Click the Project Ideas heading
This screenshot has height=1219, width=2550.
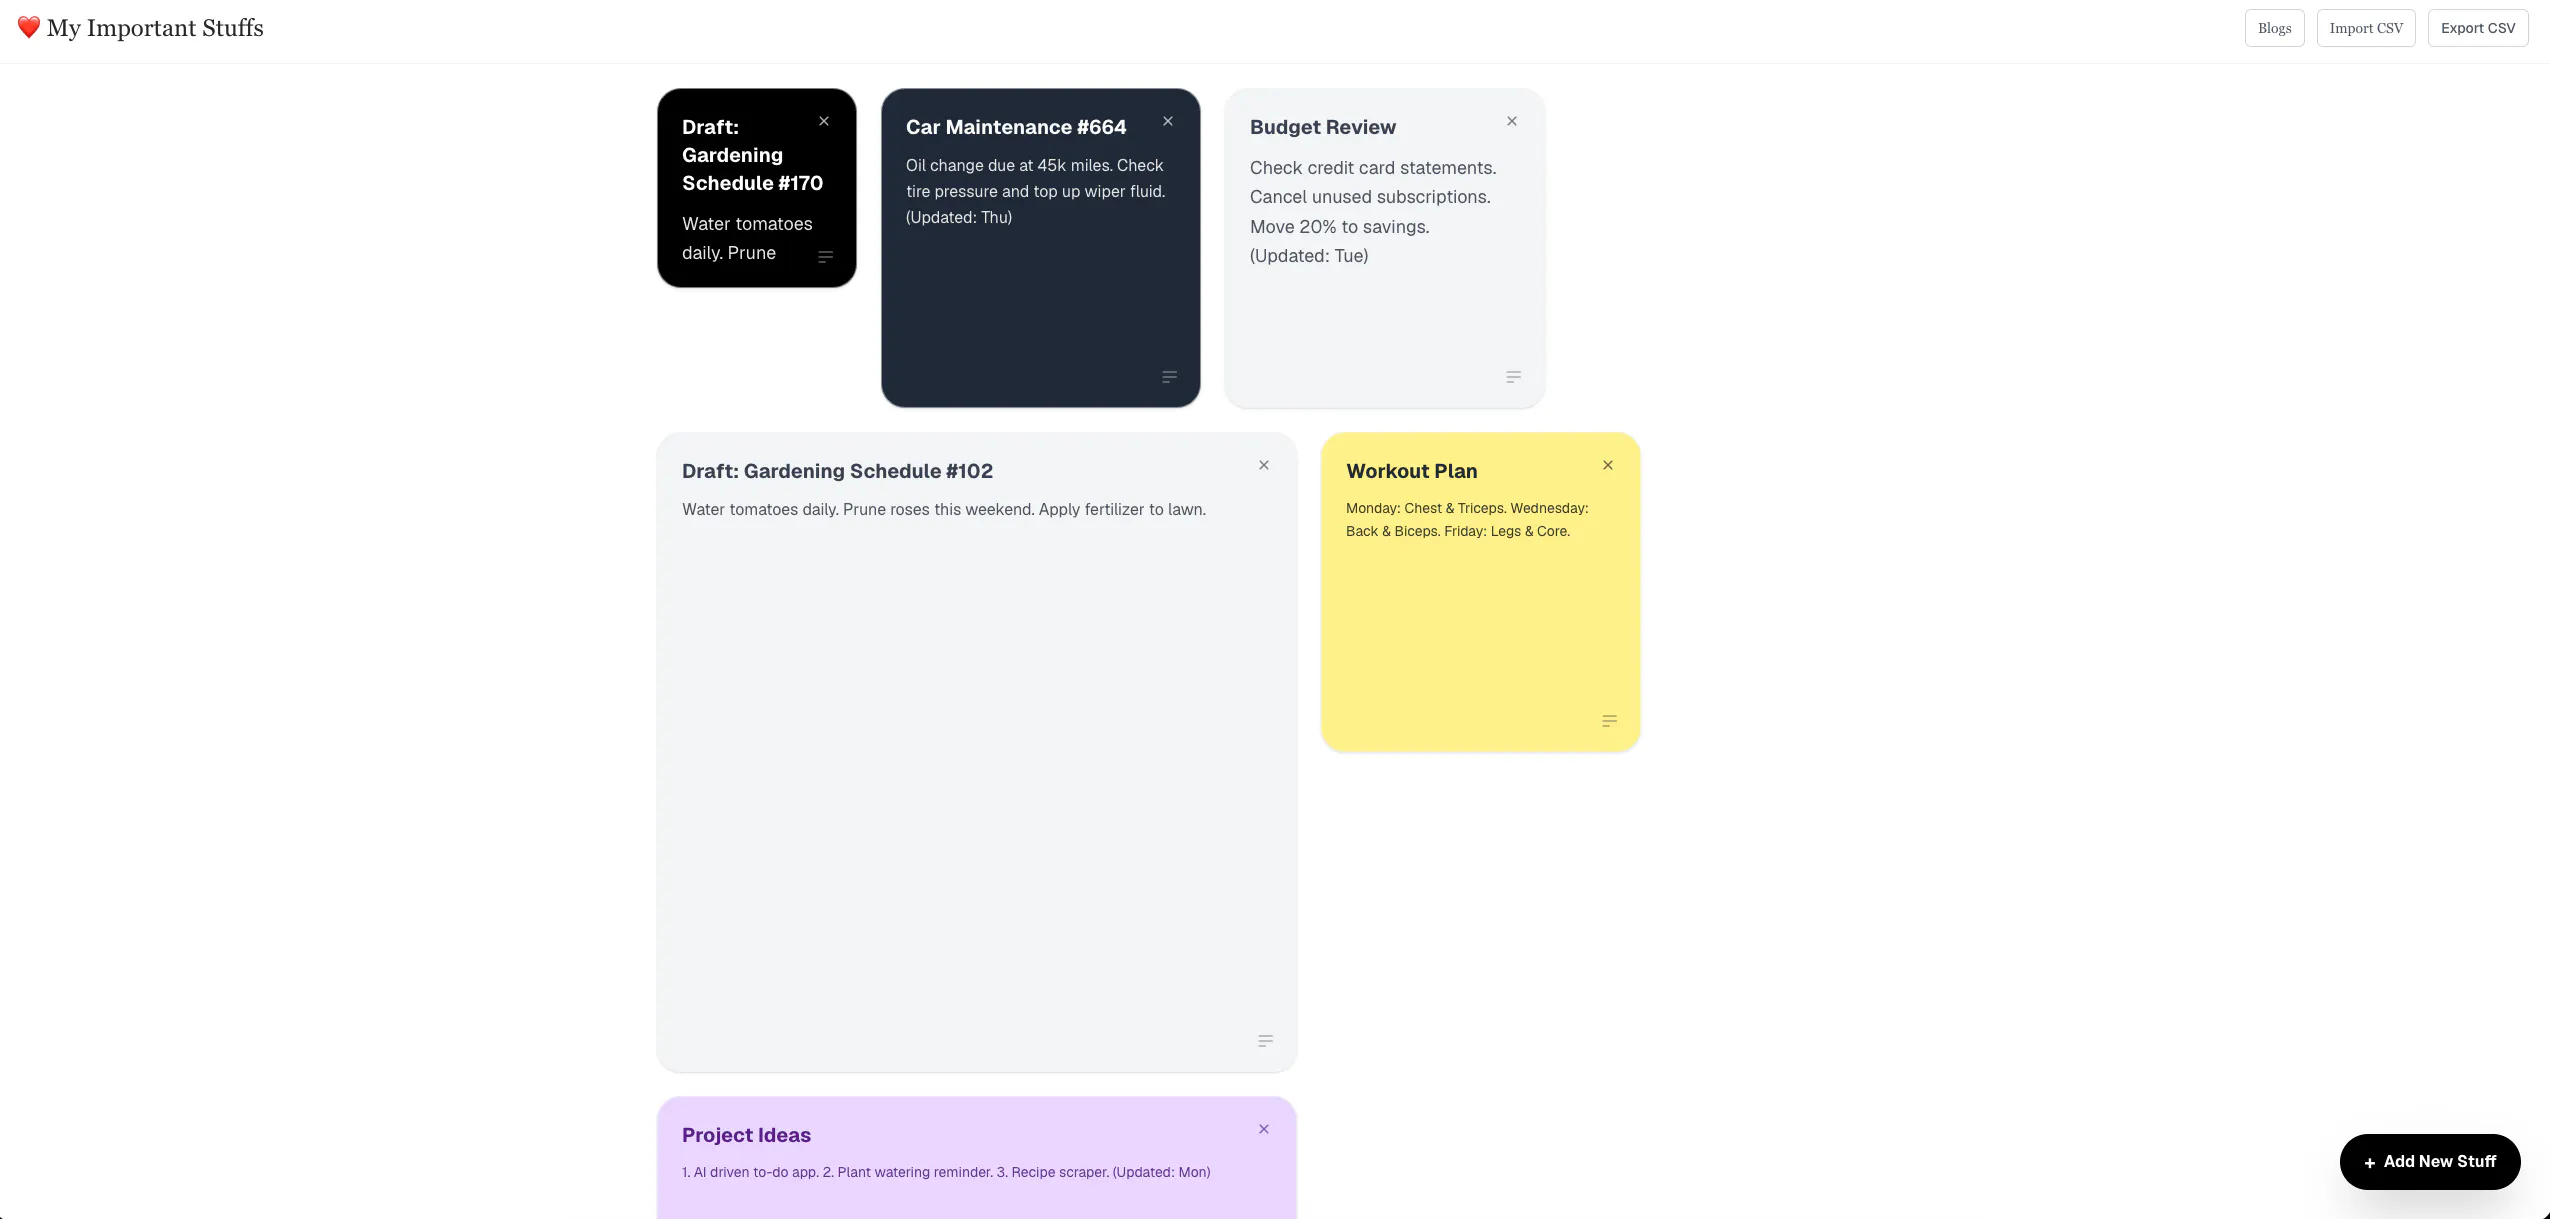coord(746,1135)
